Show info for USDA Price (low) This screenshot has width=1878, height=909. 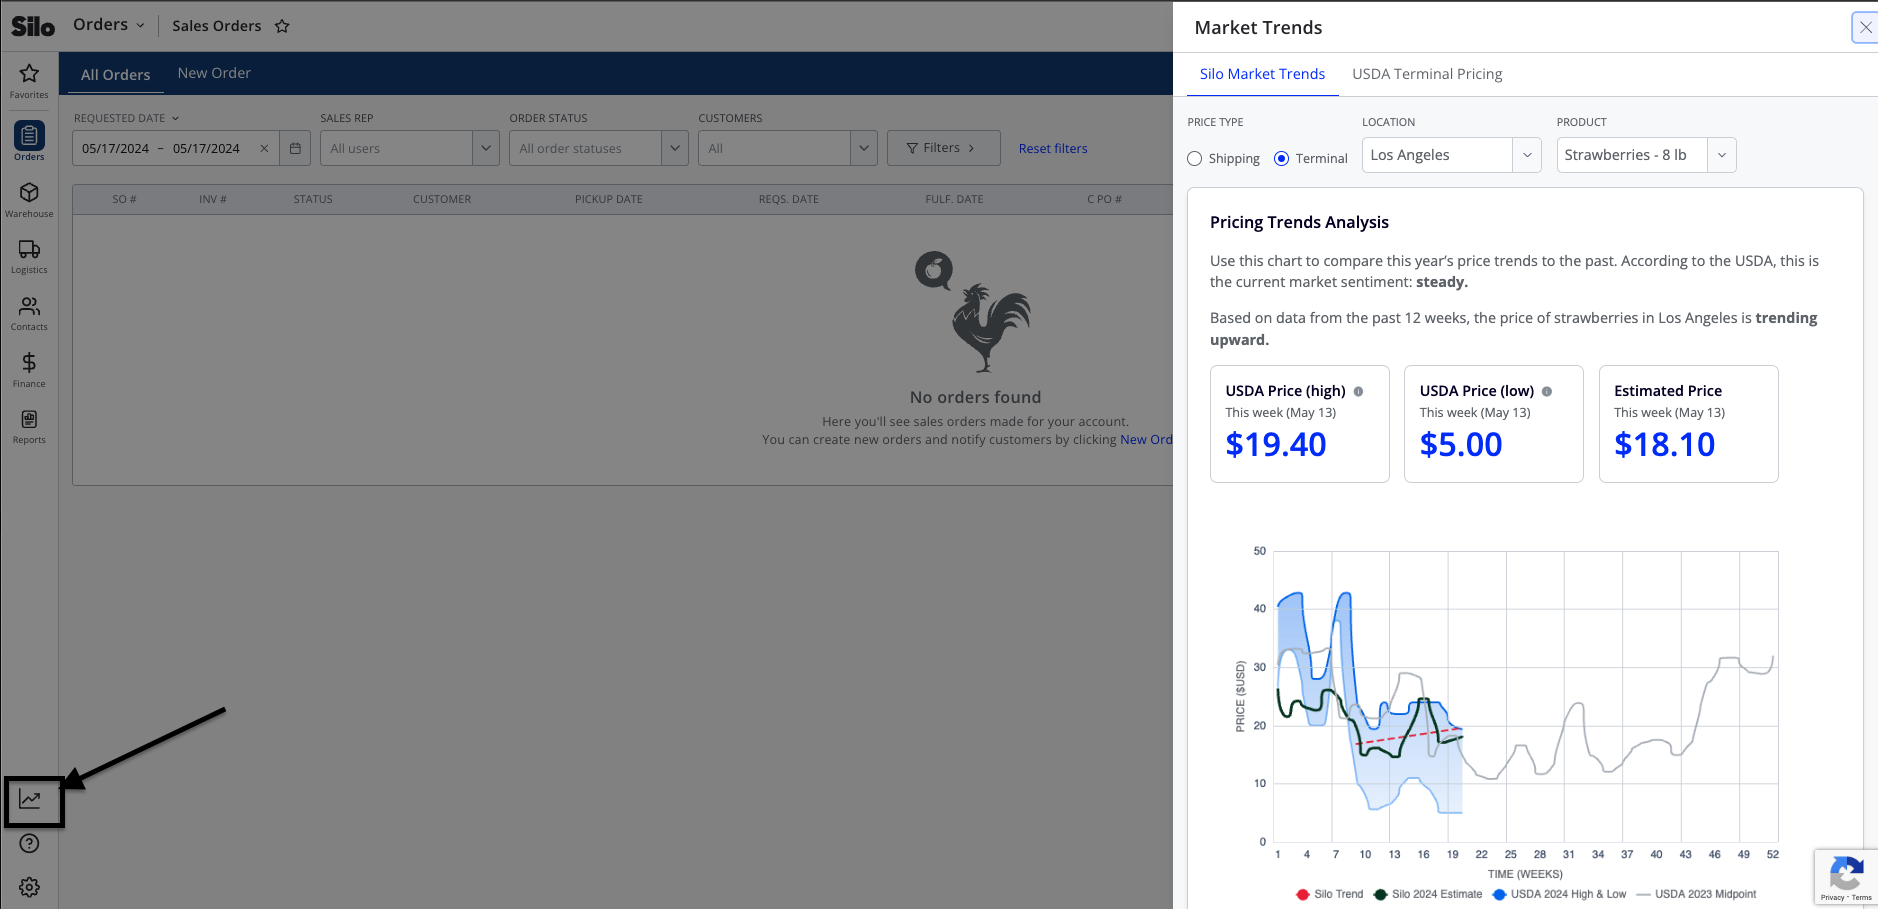(x=1547, y=391)
